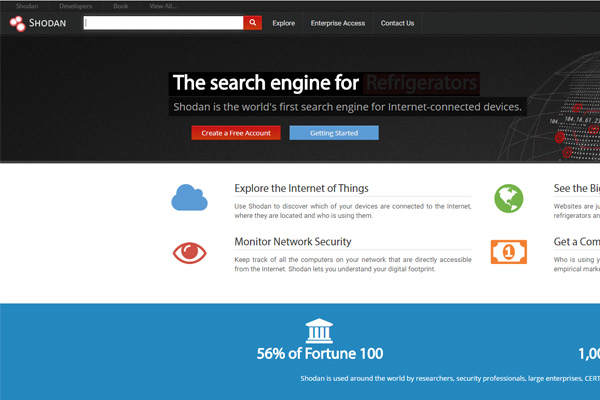Focus the Shodan search input field

click(x=163, y=23)
